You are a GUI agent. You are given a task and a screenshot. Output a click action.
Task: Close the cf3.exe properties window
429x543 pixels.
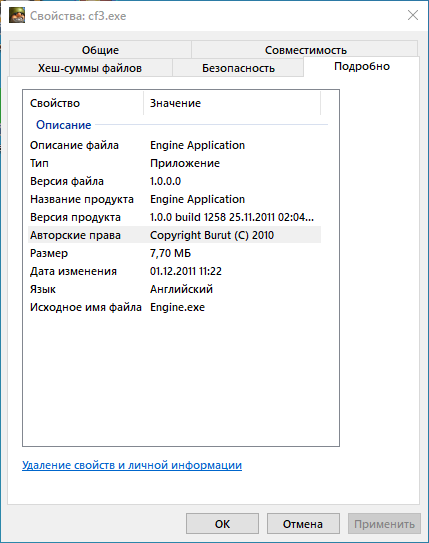(413, 15)
